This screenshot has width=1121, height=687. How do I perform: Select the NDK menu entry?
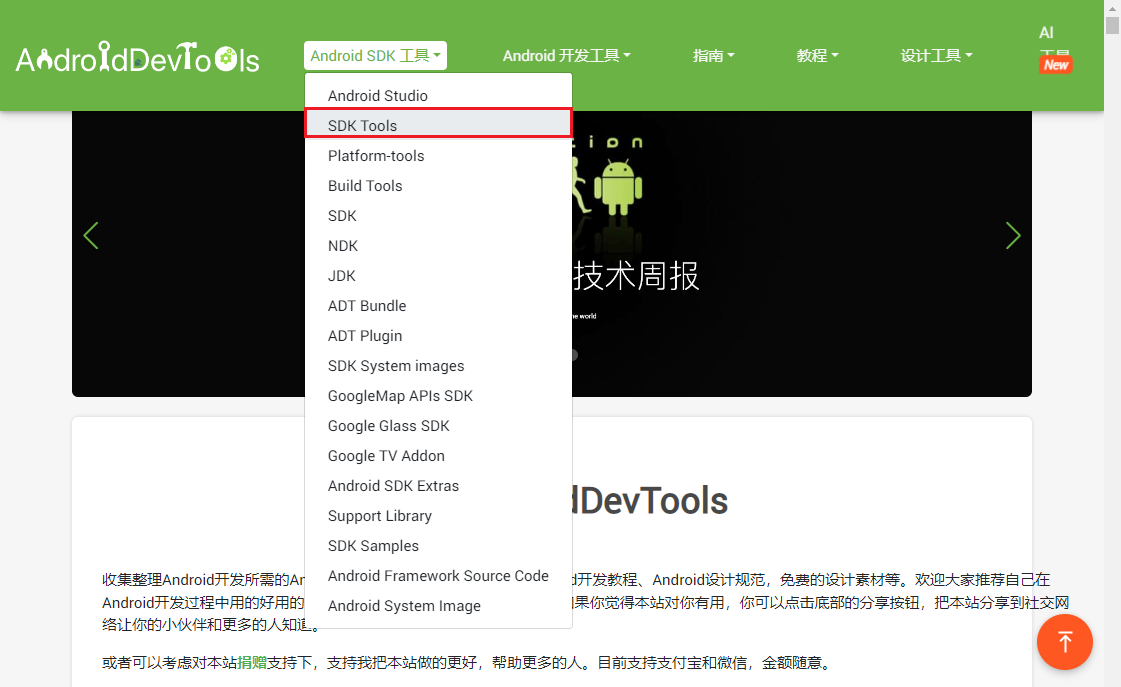pos(438,246)
